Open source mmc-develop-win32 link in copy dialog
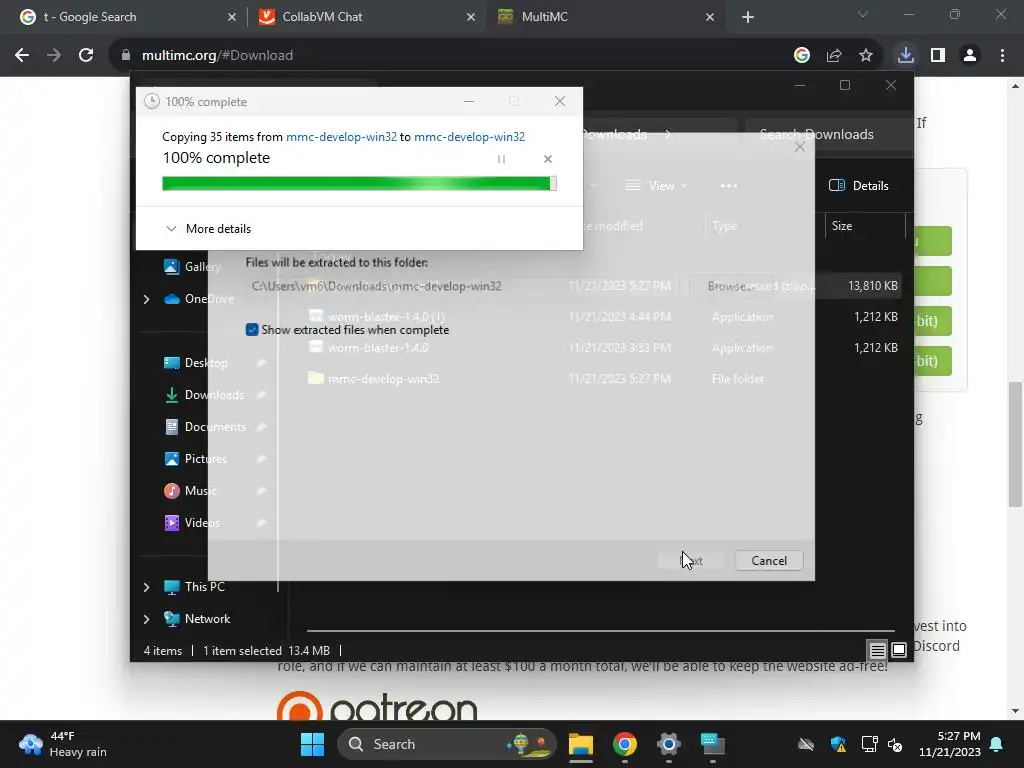 coord(341,136)
